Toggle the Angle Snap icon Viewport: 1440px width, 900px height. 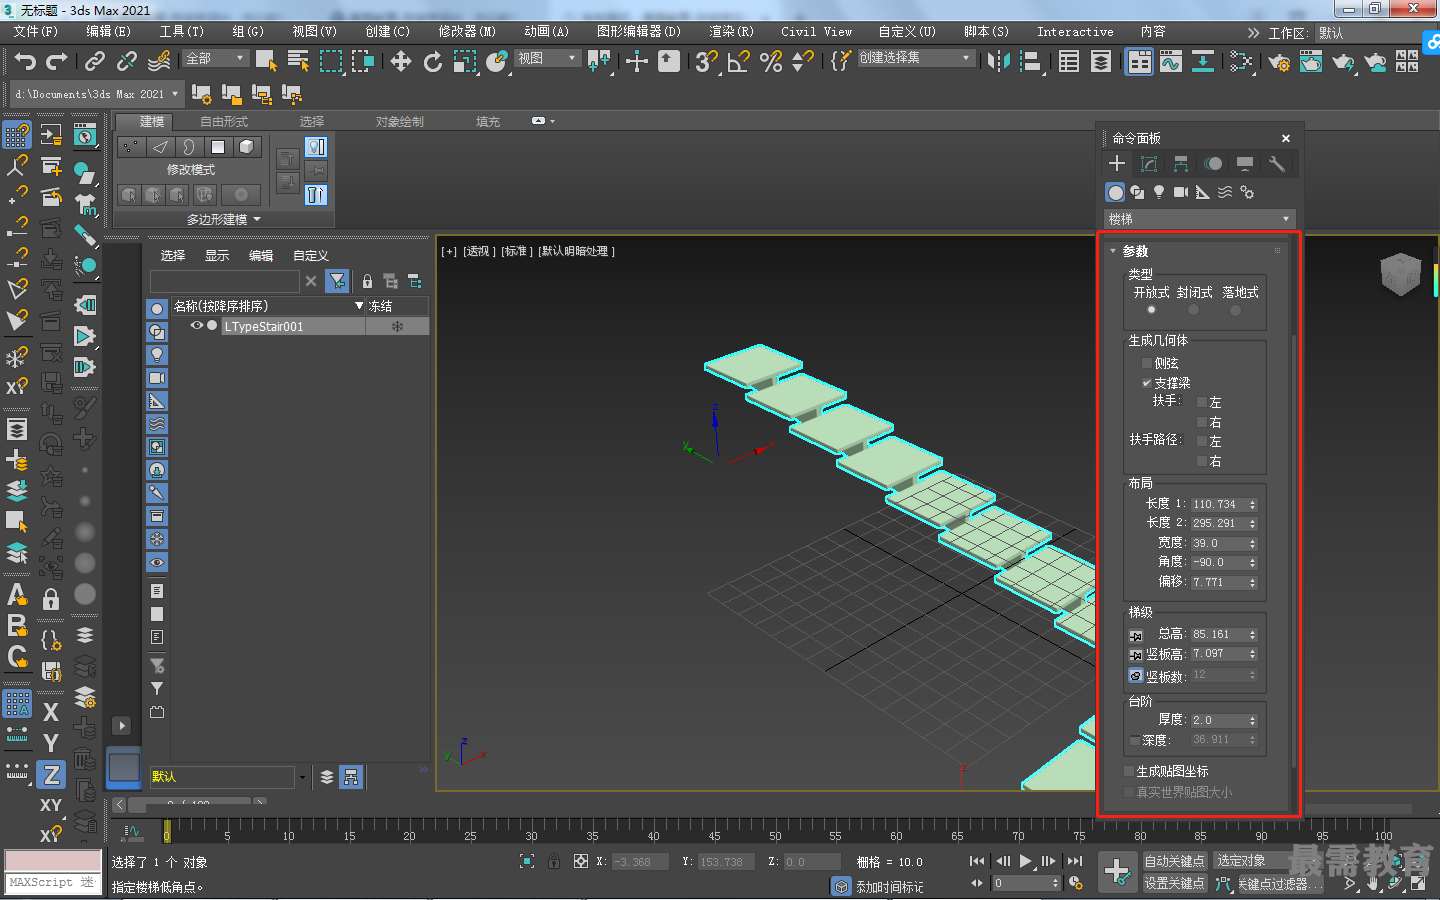click(x=739, y=62)
